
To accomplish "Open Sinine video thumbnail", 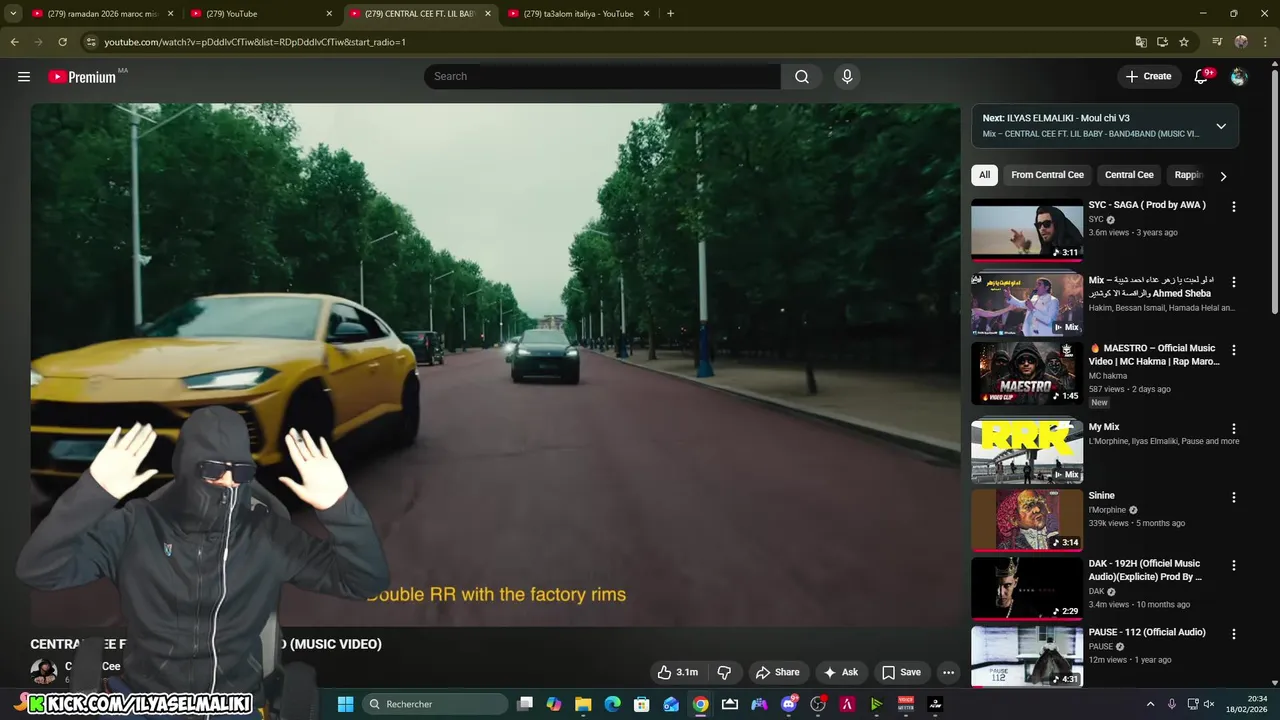I will point(1027,520).
